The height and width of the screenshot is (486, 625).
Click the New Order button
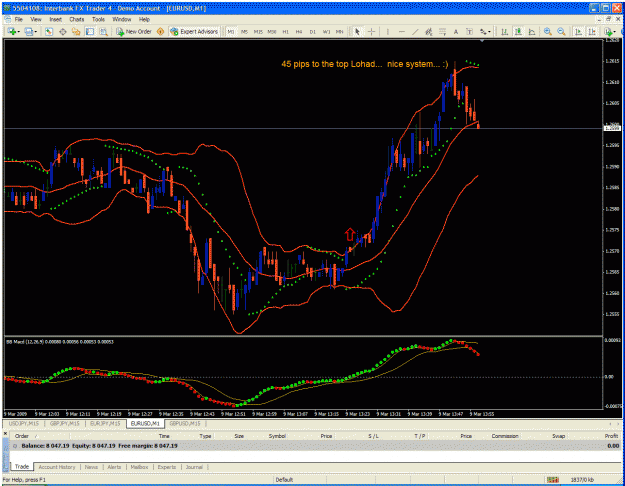[134, 31]
